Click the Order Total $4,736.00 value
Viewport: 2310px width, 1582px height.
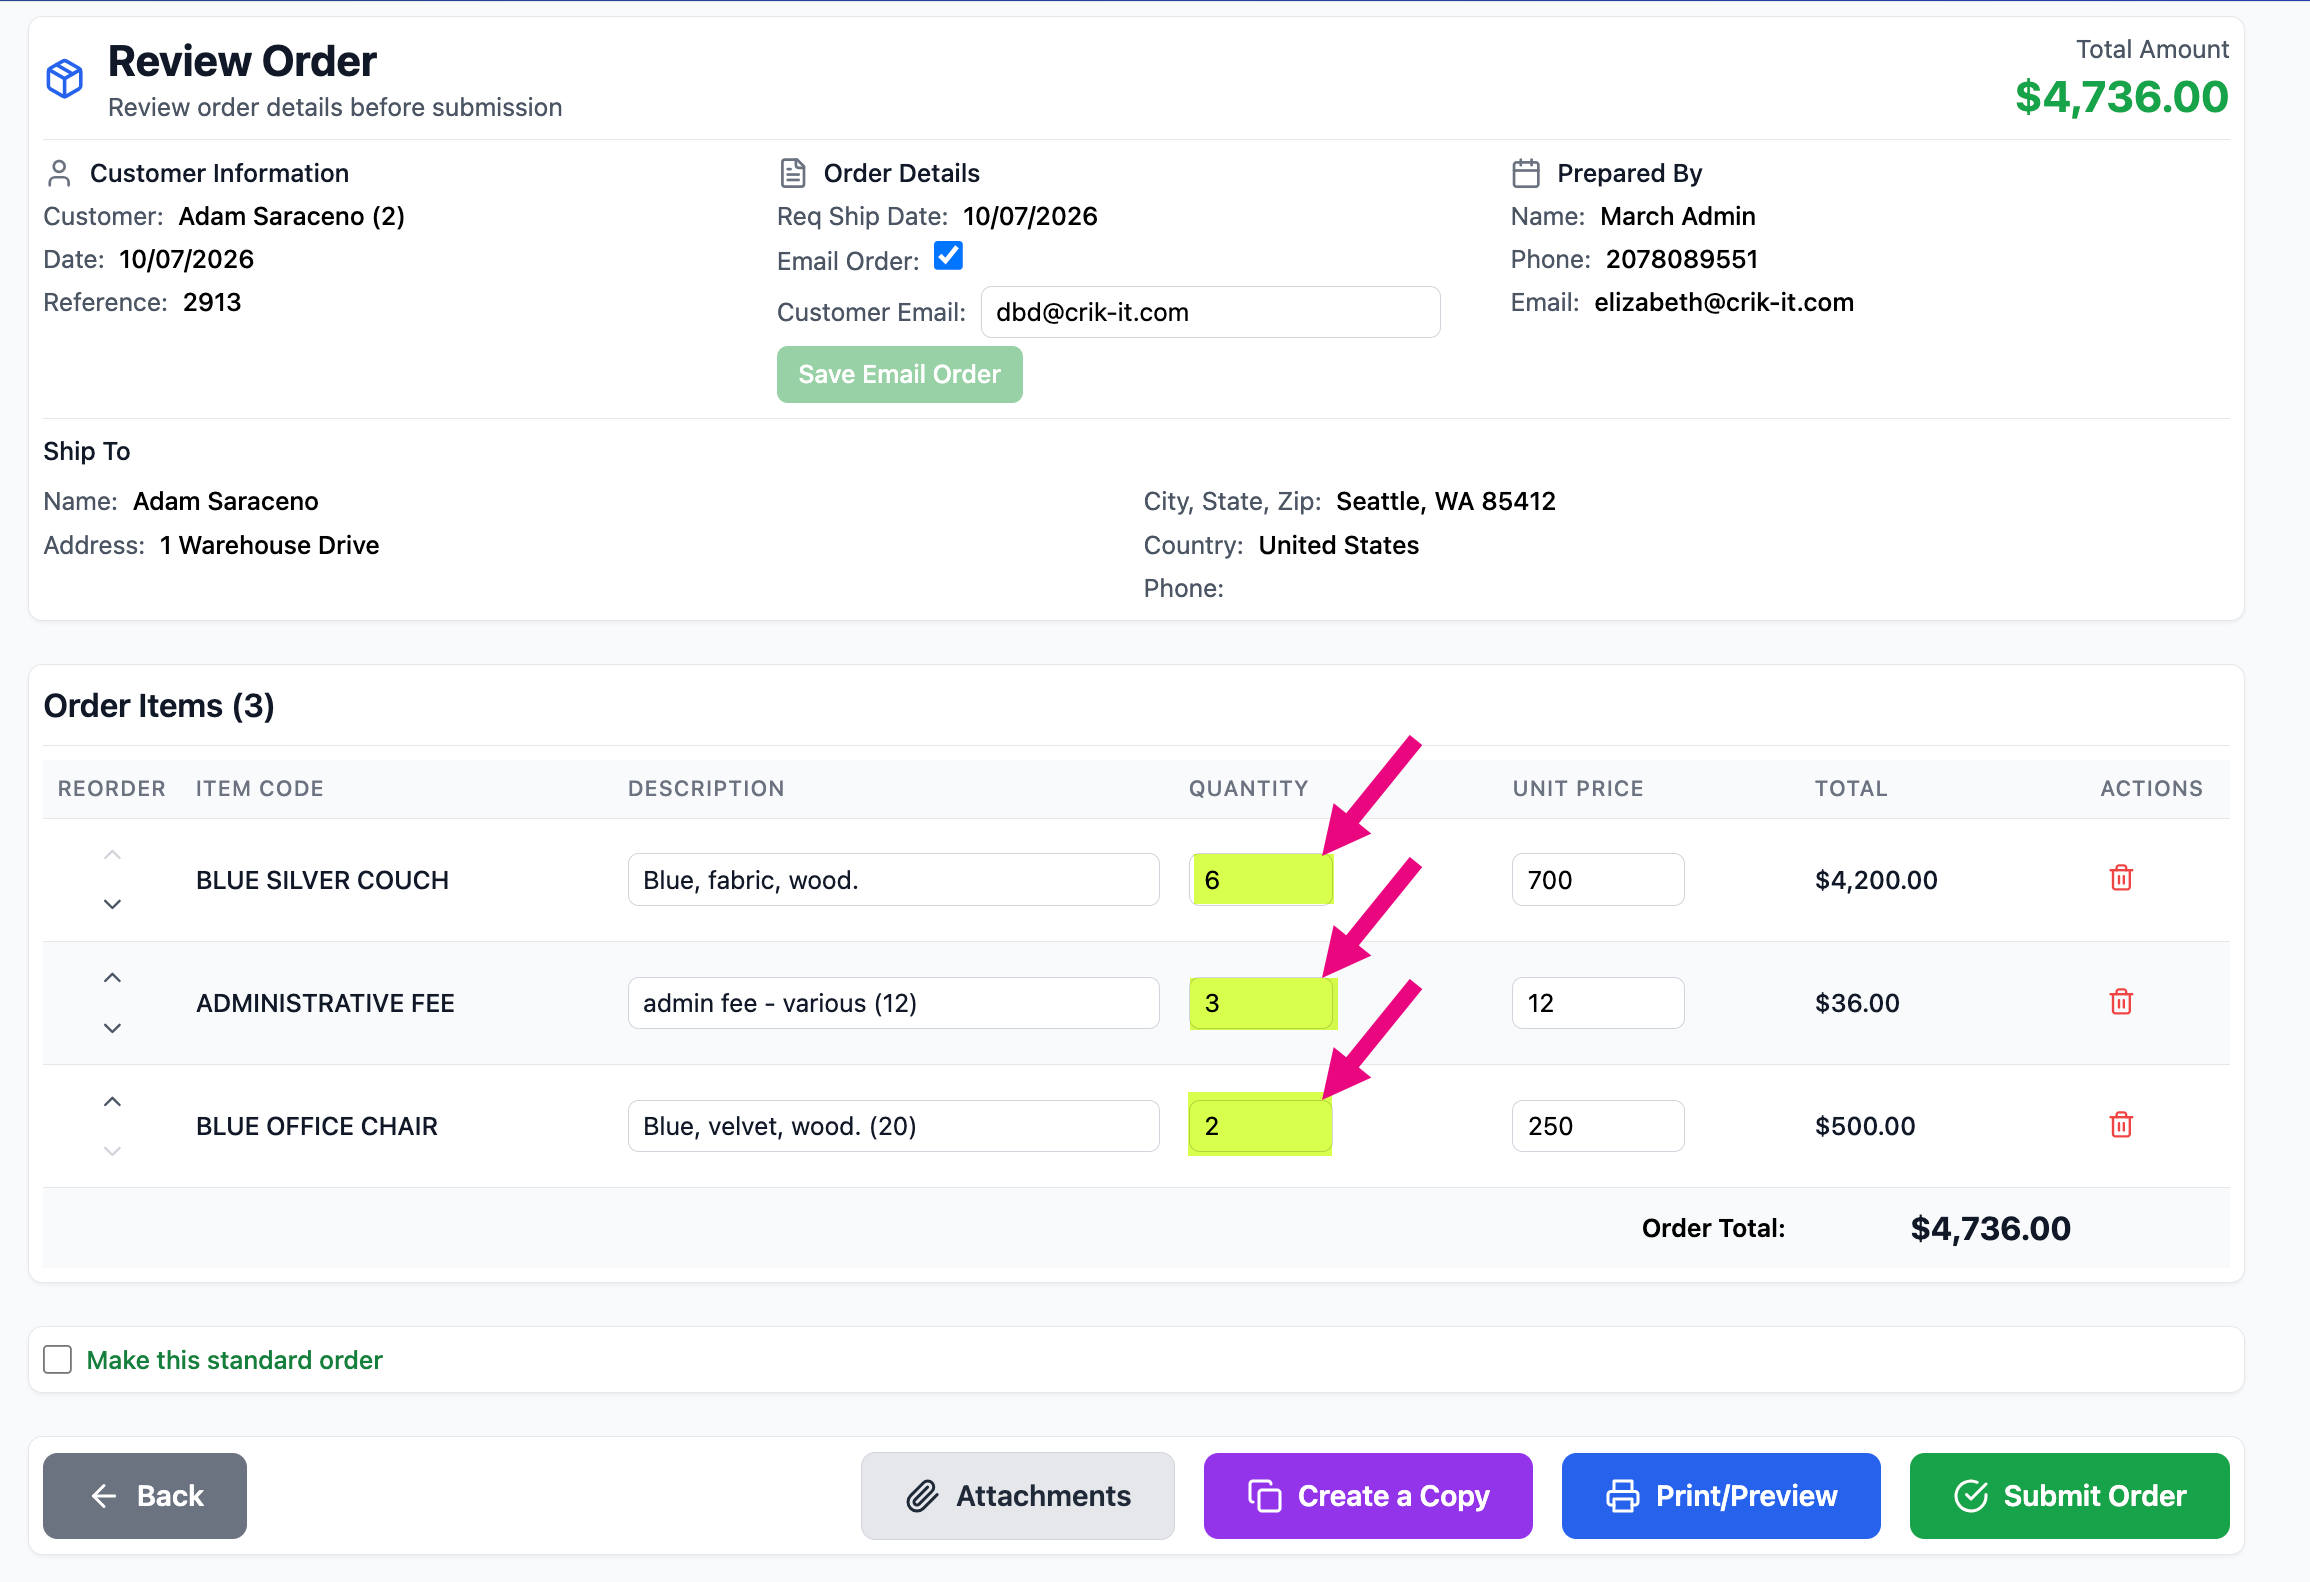[1990, 1228]
